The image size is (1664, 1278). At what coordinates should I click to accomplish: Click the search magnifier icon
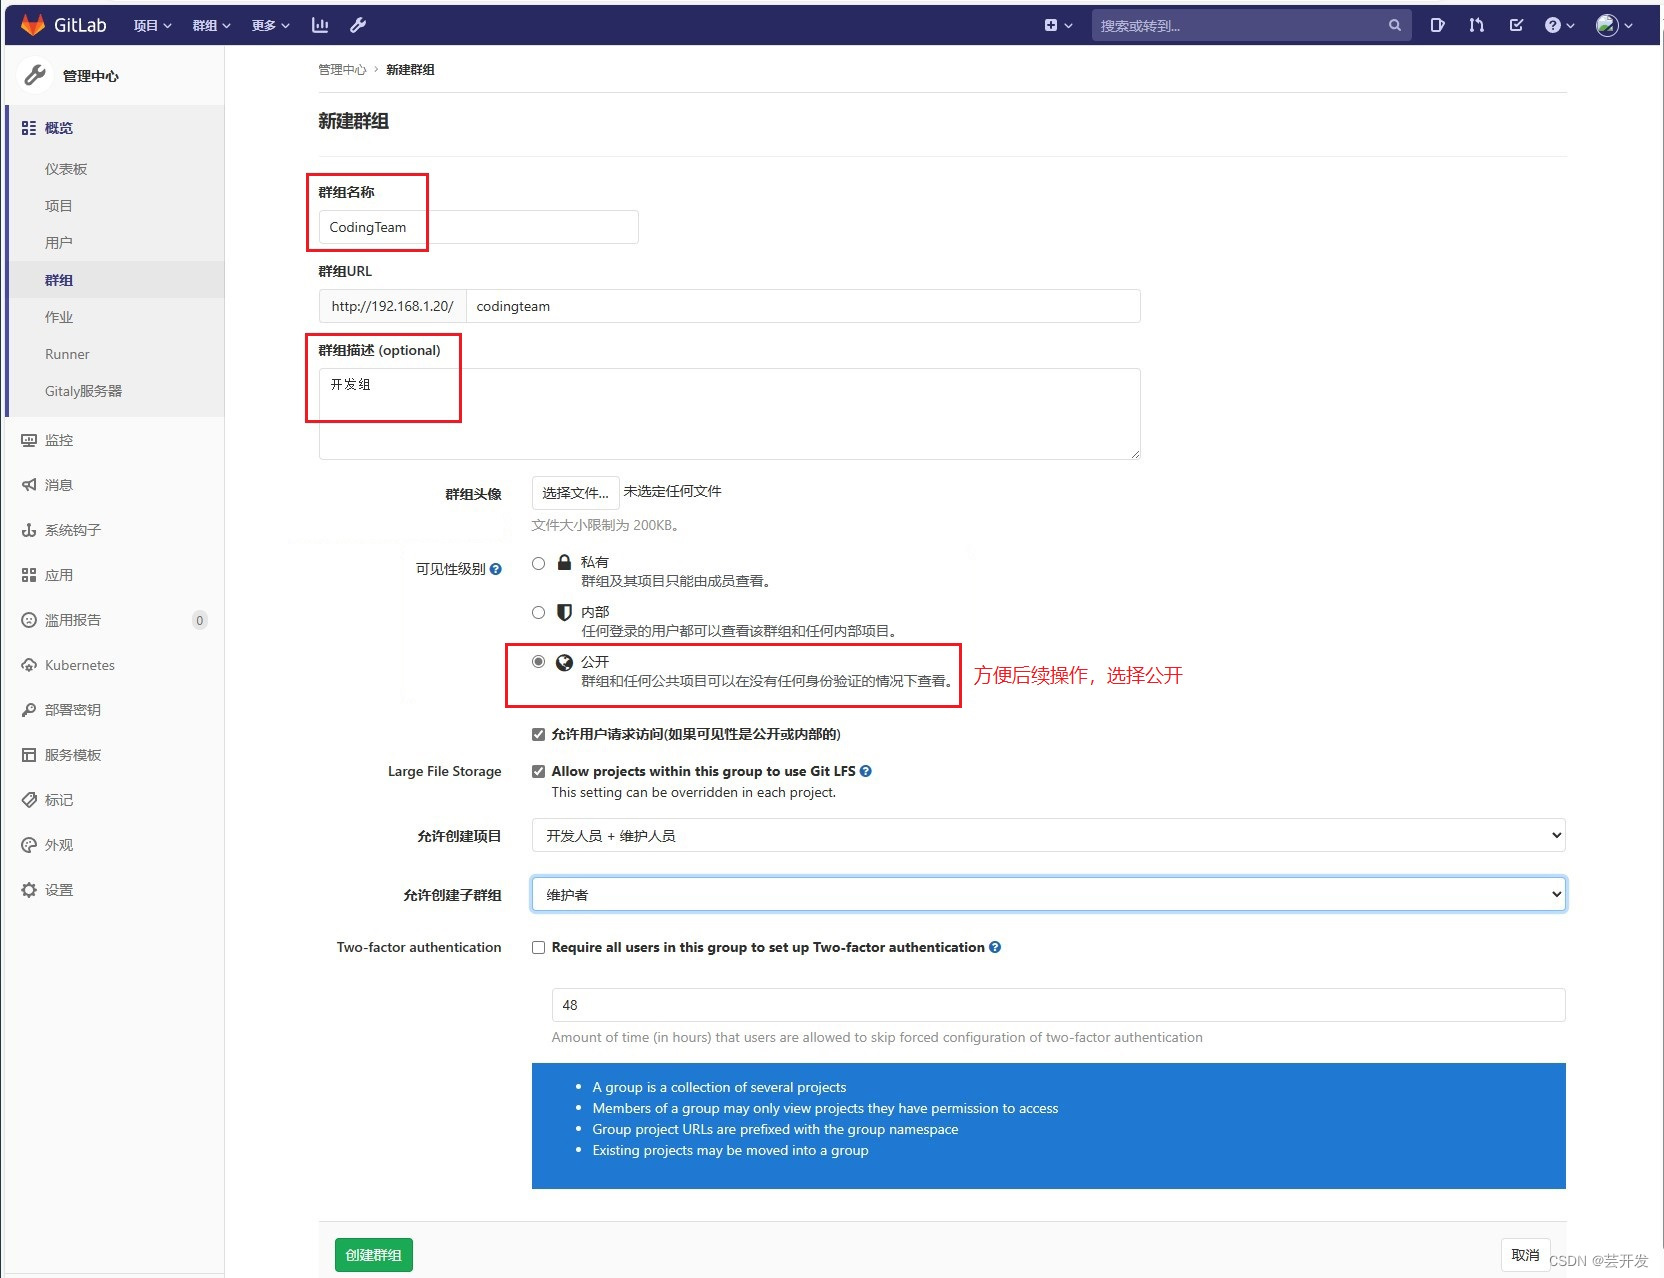click(x=1395, y=25)
